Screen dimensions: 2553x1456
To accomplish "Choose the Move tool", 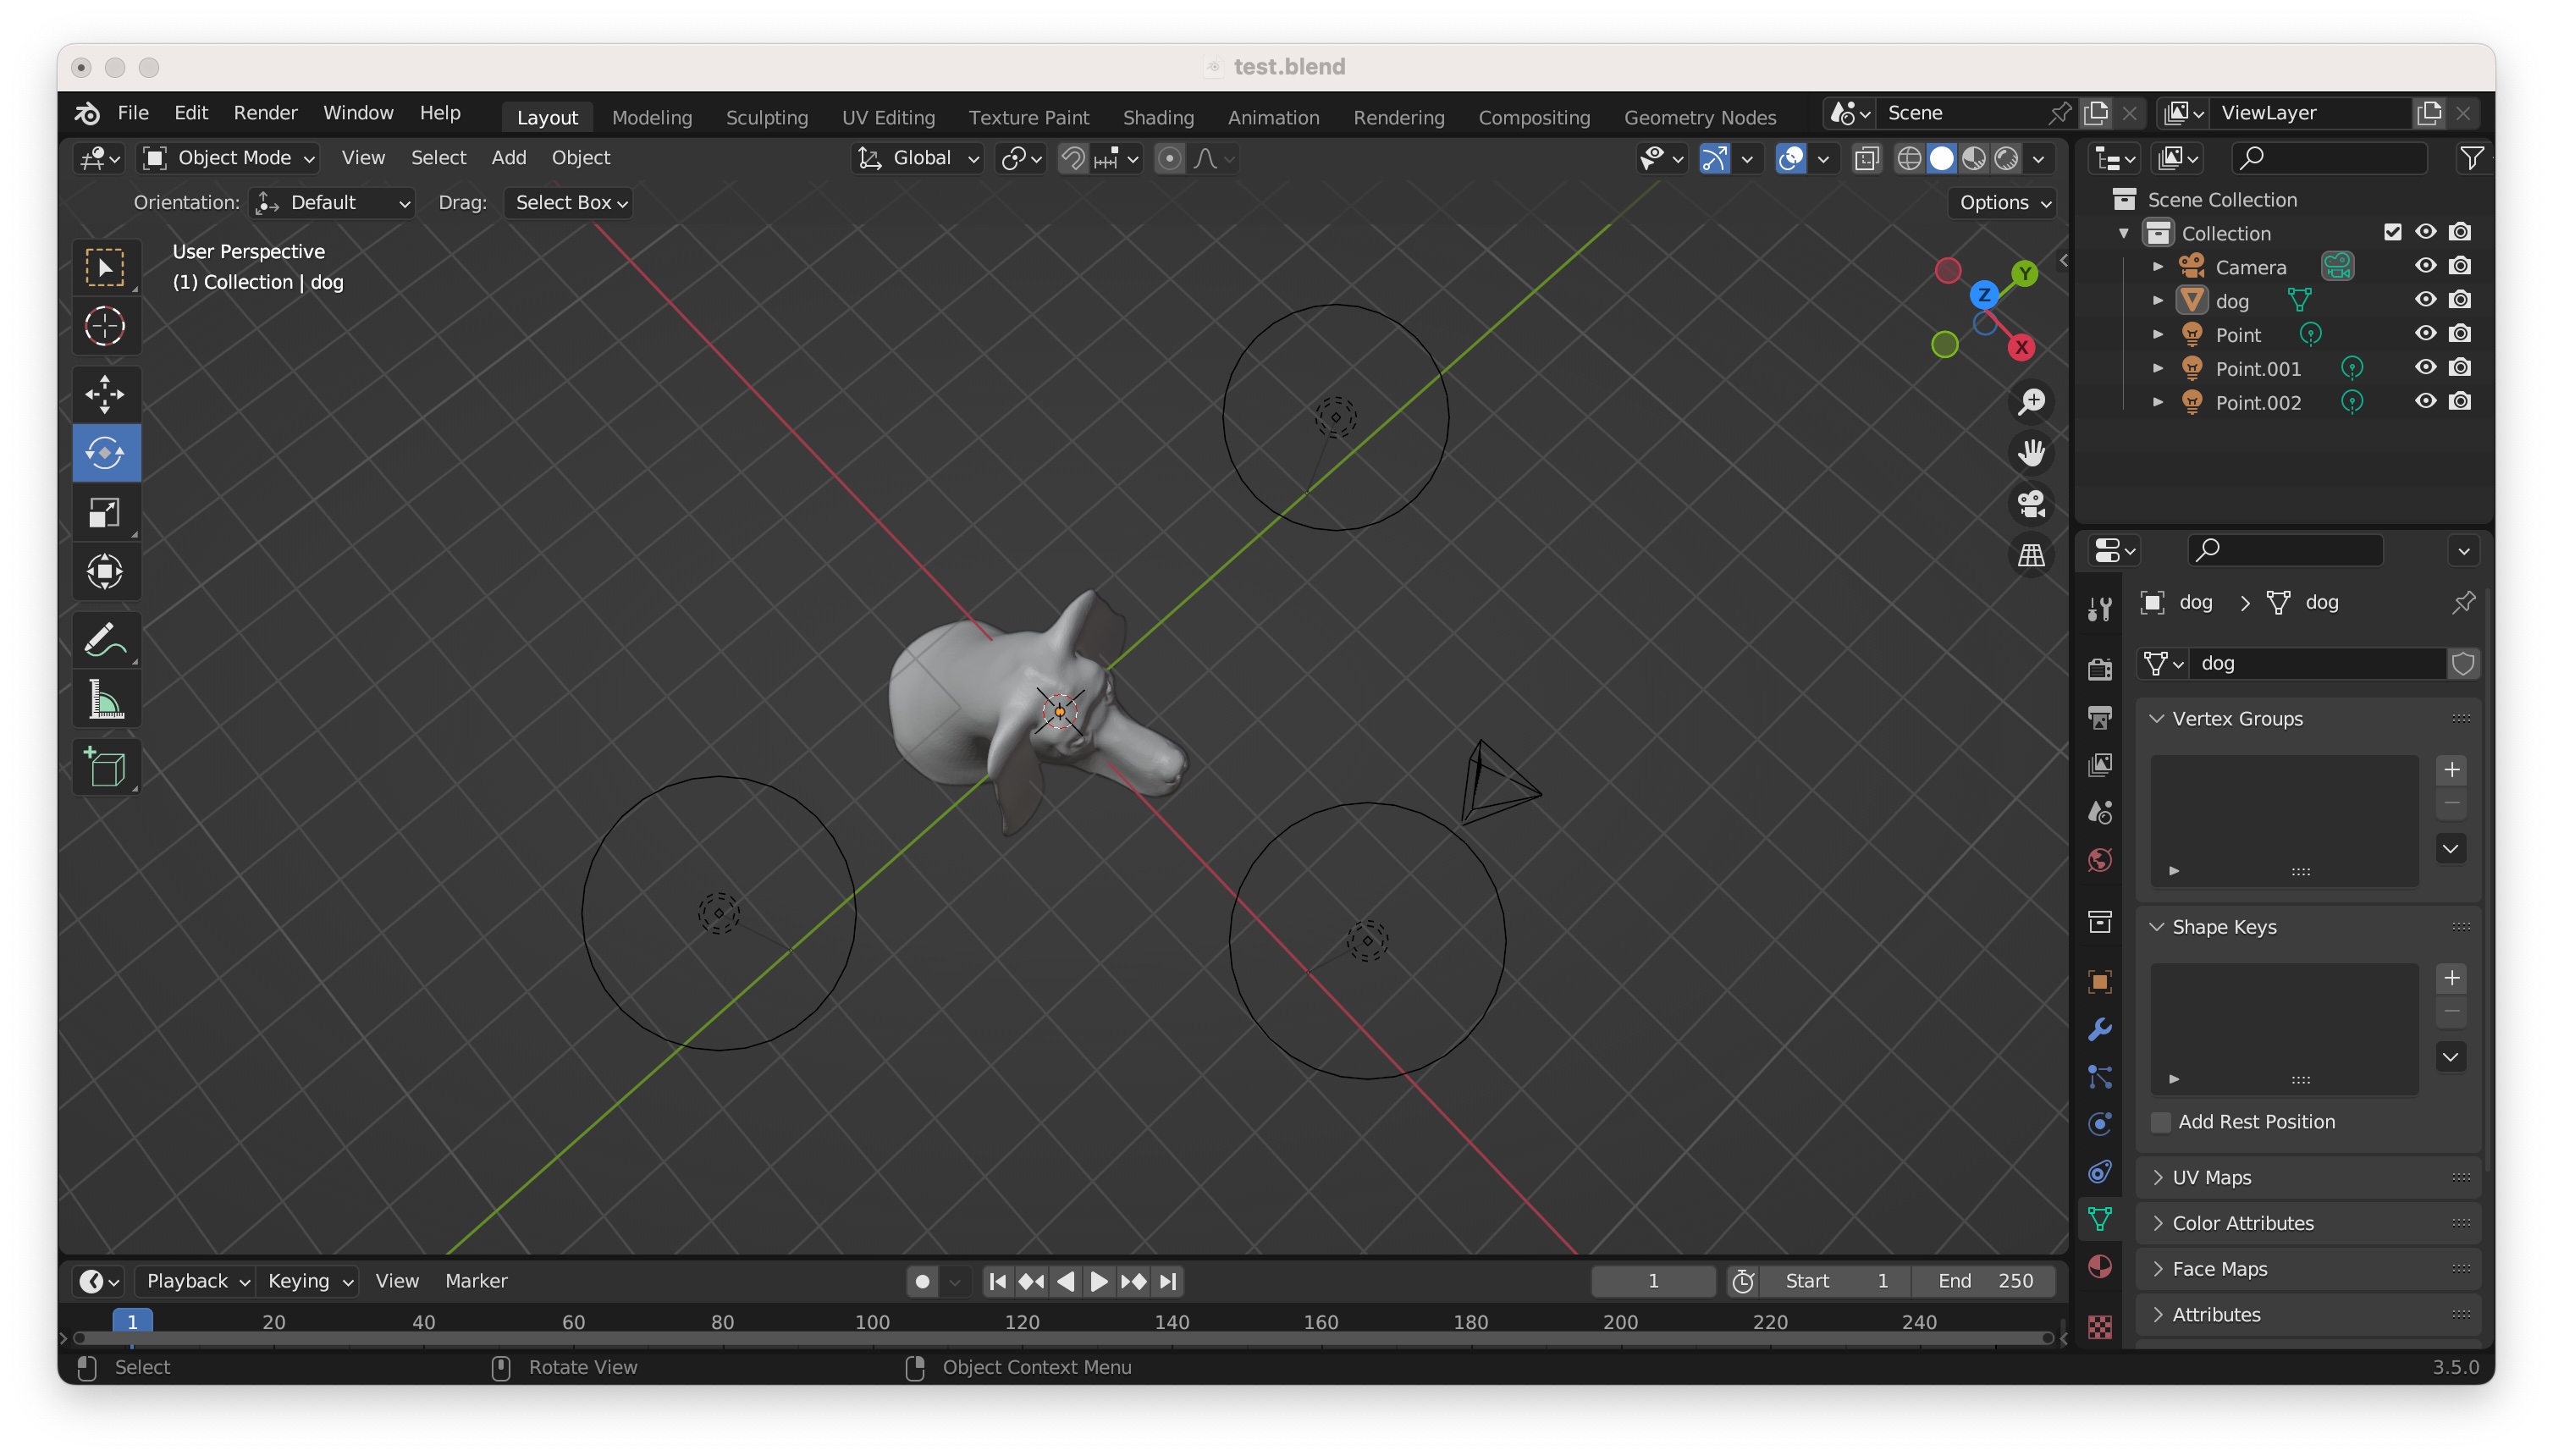I will click(105, 394).
